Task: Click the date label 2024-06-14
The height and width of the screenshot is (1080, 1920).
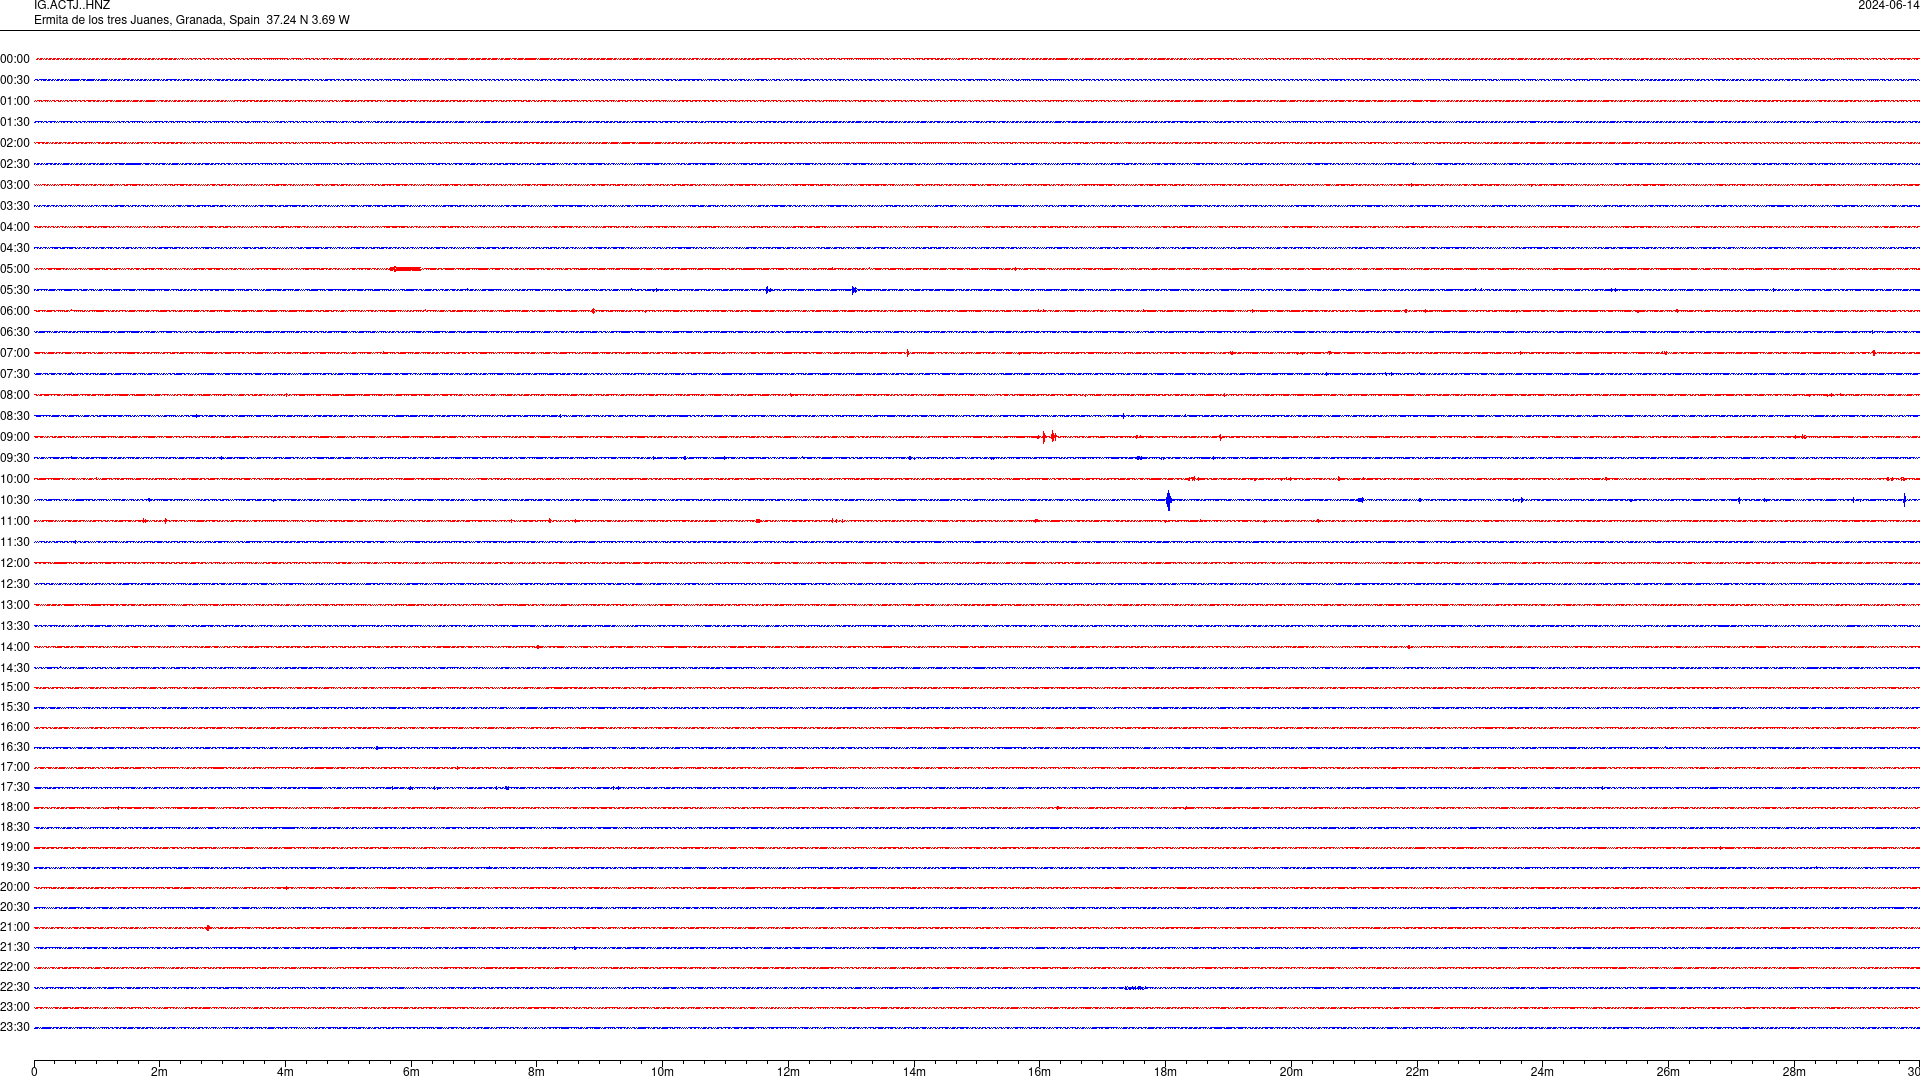Action: tap(1888, 6)
